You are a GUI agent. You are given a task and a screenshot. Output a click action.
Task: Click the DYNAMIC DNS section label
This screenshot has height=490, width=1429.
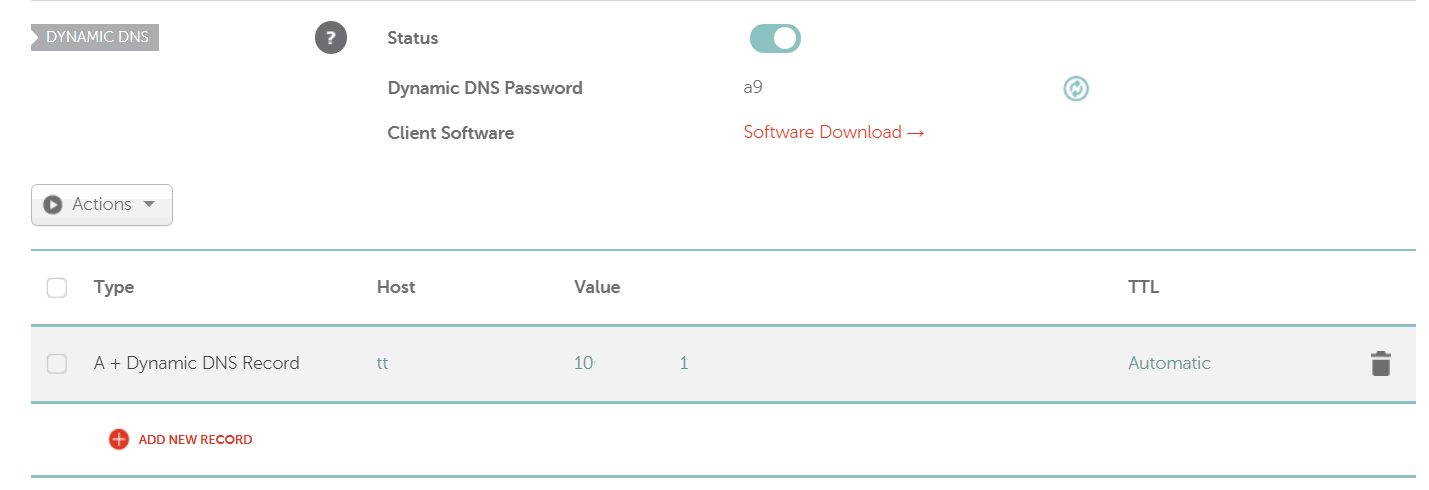point(96,38)
